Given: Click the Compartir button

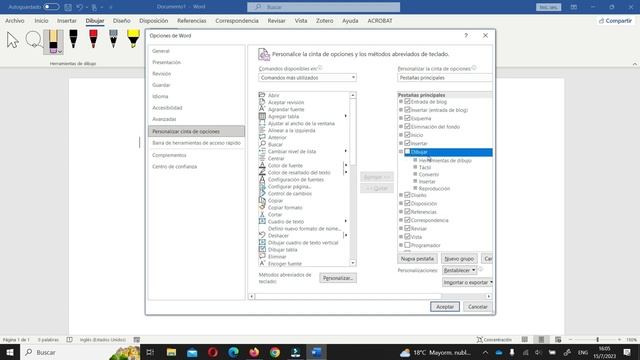Looking at the screenshot, I should pyautogui.click(x=616, y=20).
